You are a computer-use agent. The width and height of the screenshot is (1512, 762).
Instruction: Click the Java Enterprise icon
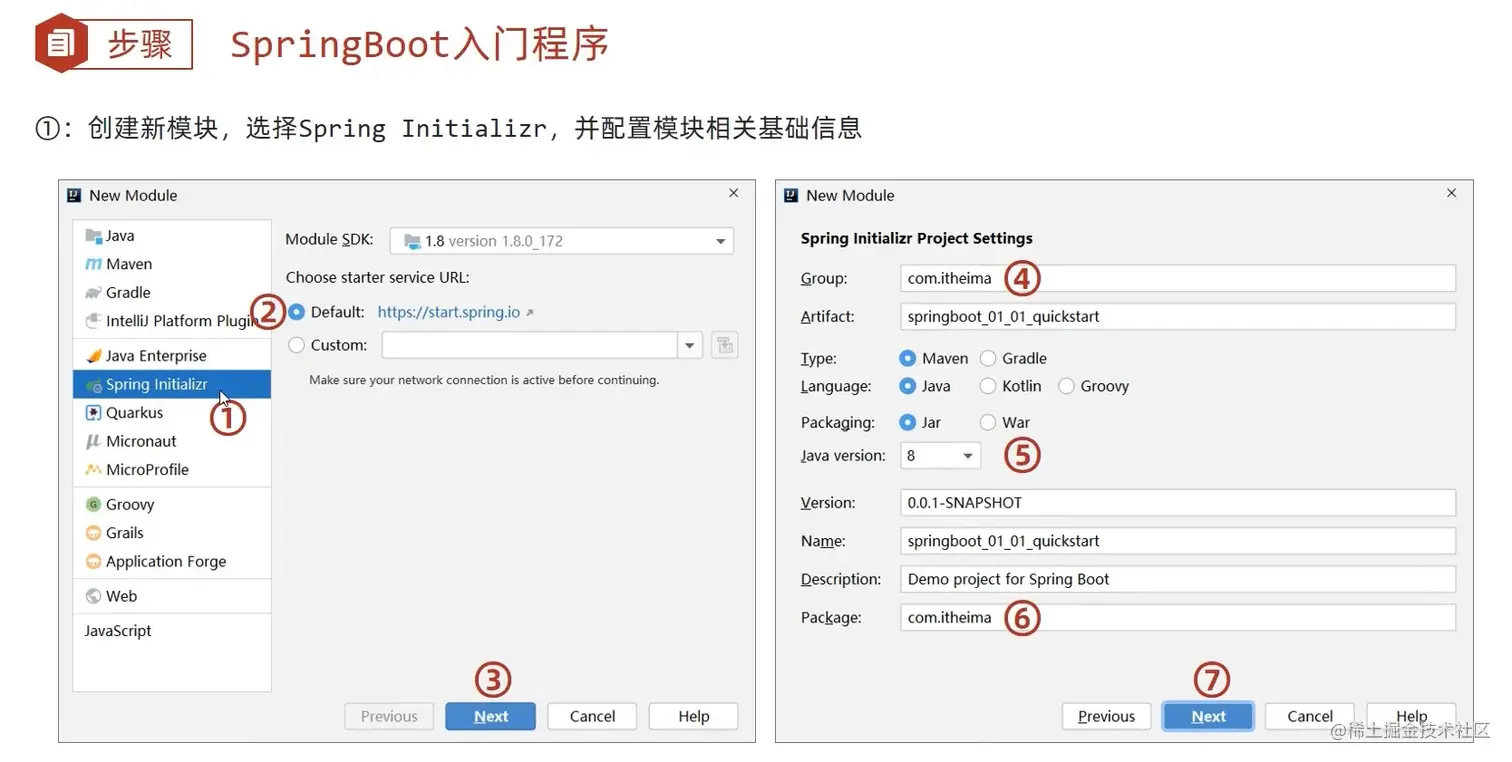(92, 355)
